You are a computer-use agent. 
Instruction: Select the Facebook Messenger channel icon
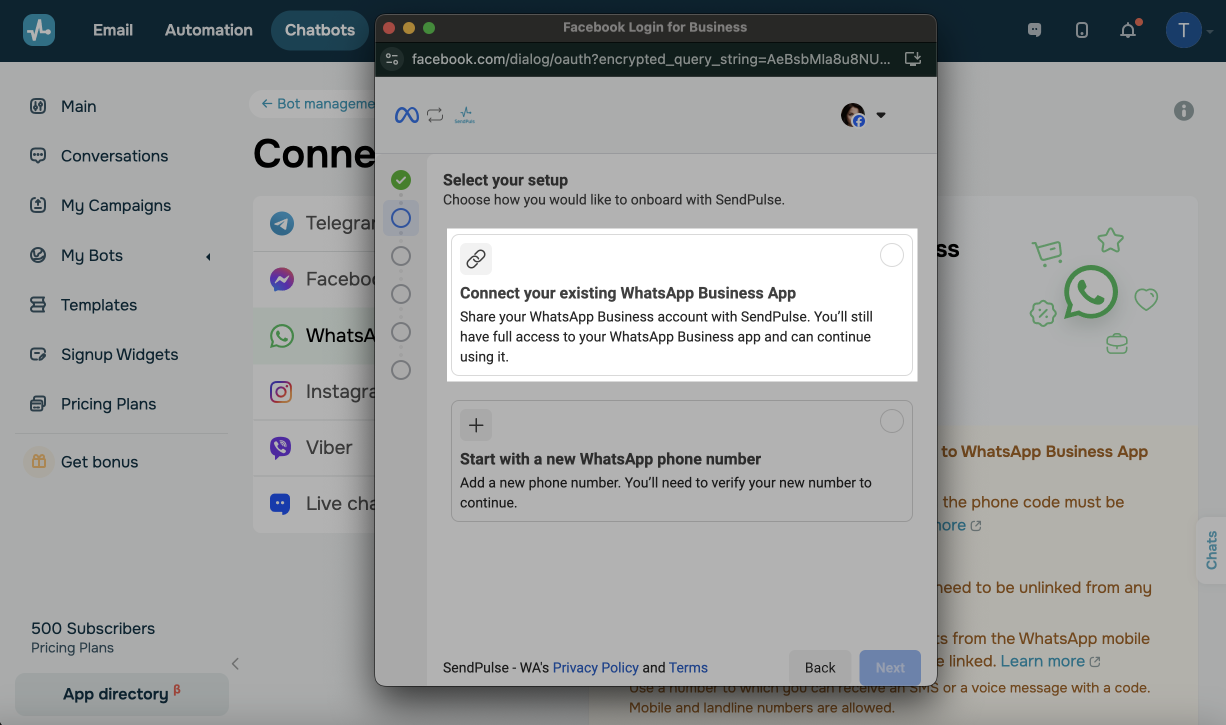pyautogui.click(x=282, y=279)
